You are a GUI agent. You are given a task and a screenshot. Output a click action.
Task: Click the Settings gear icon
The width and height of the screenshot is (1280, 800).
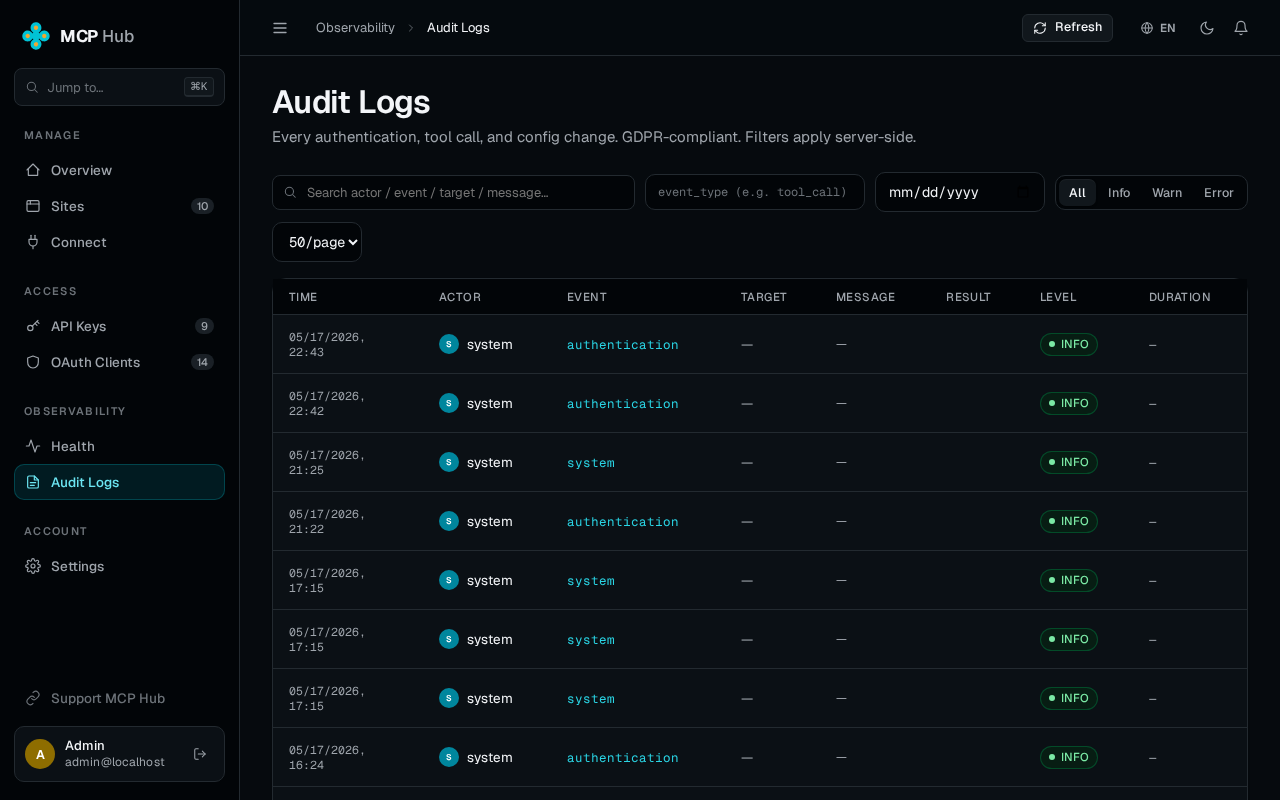[33, 566]
